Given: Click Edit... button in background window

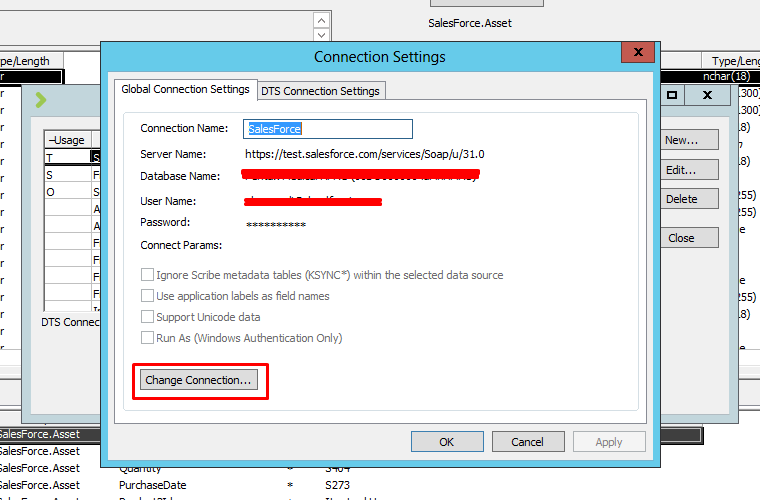Looking at the screenshot, I should pos(689,170).
